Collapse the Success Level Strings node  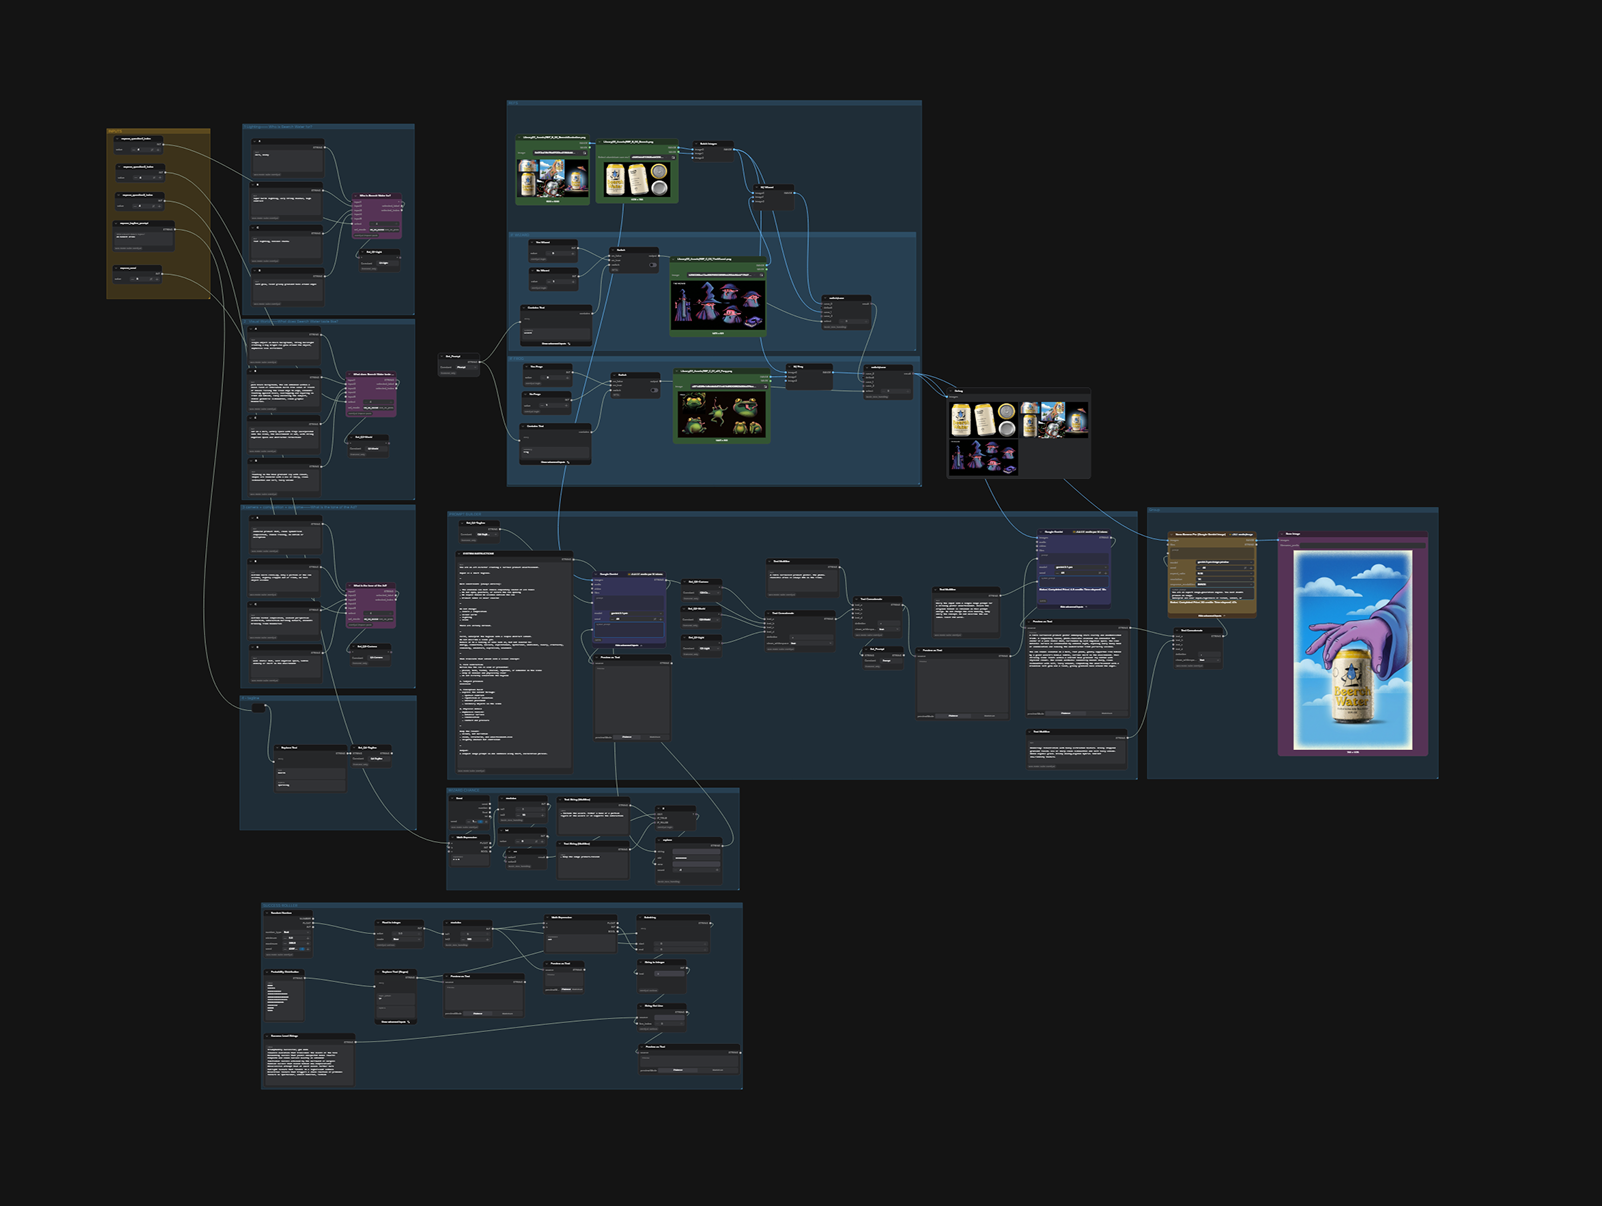267,1036
